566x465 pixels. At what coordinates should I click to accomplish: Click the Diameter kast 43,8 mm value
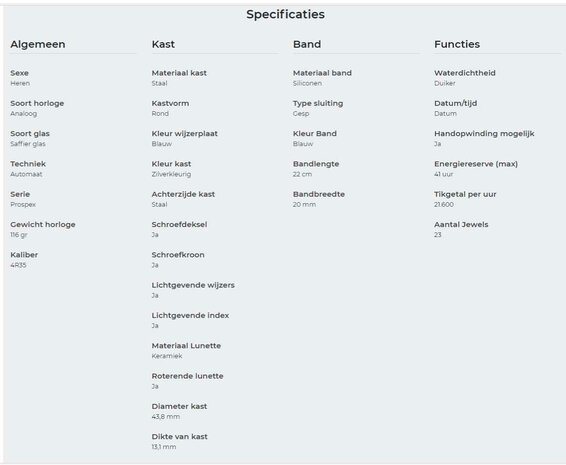pyautogui.click(x=166, y=417)
